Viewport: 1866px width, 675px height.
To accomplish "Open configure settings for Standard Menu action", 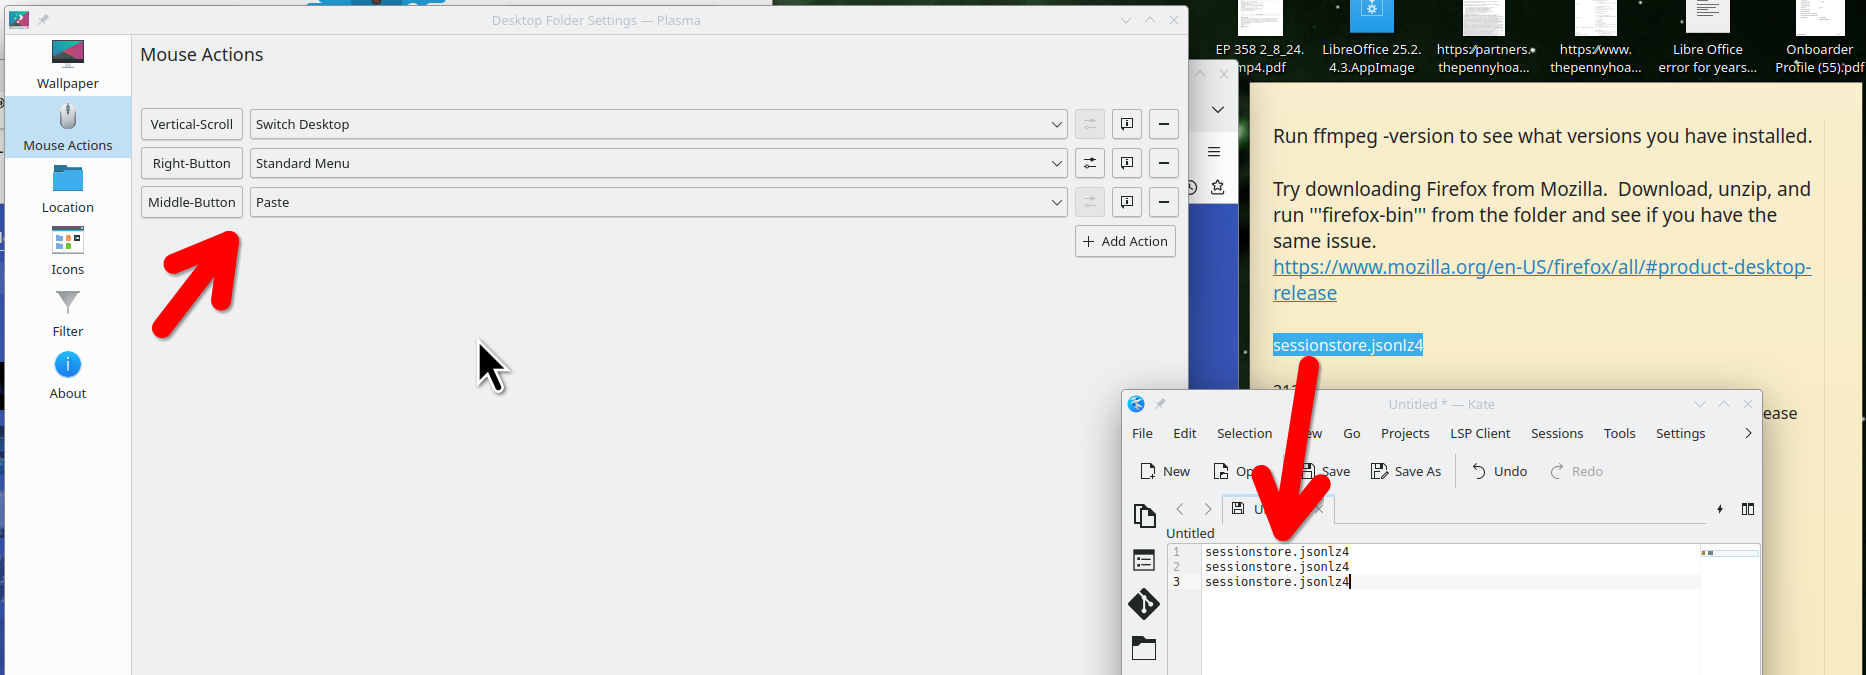I will [1090, 163].
